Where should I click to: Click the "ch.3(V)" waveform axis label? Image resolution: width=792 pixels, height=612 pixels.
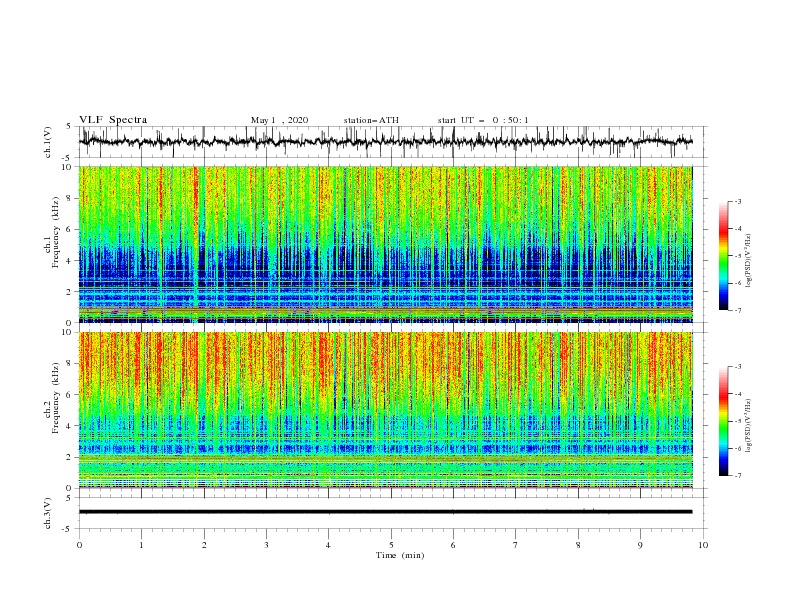[x=48, y=513]
